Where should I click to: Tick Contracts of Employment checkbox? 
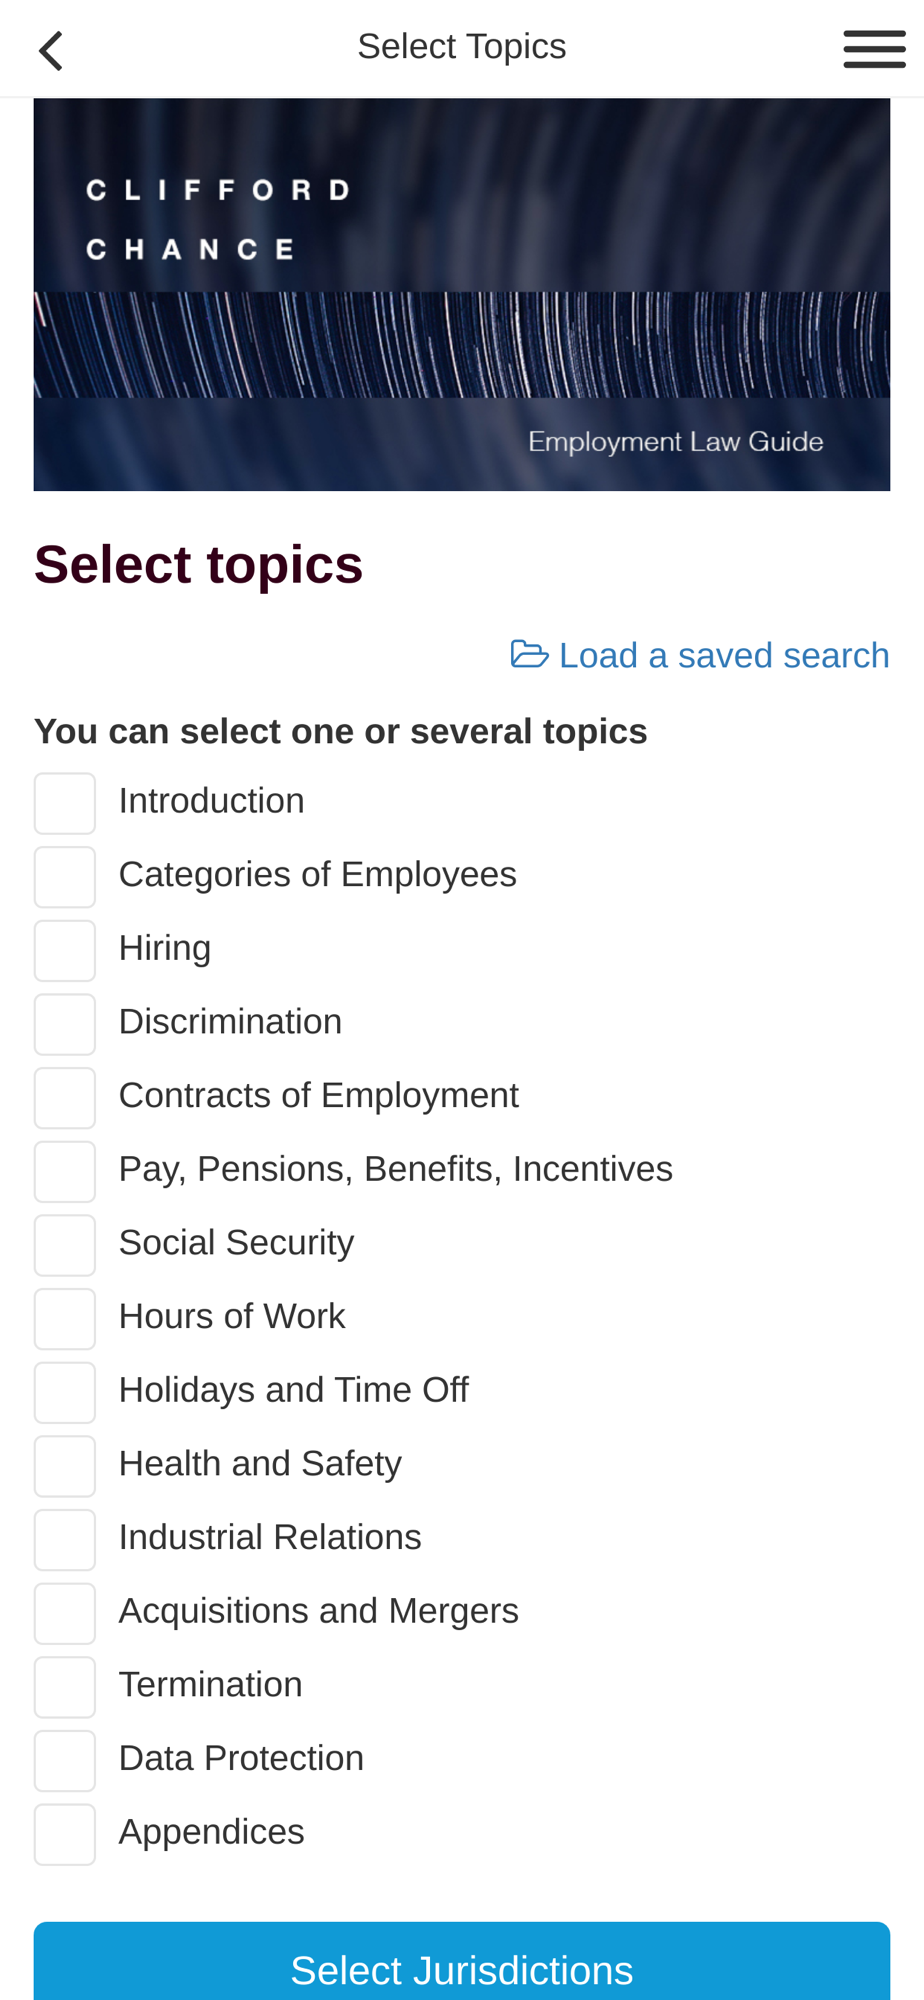click(65, 1098)
